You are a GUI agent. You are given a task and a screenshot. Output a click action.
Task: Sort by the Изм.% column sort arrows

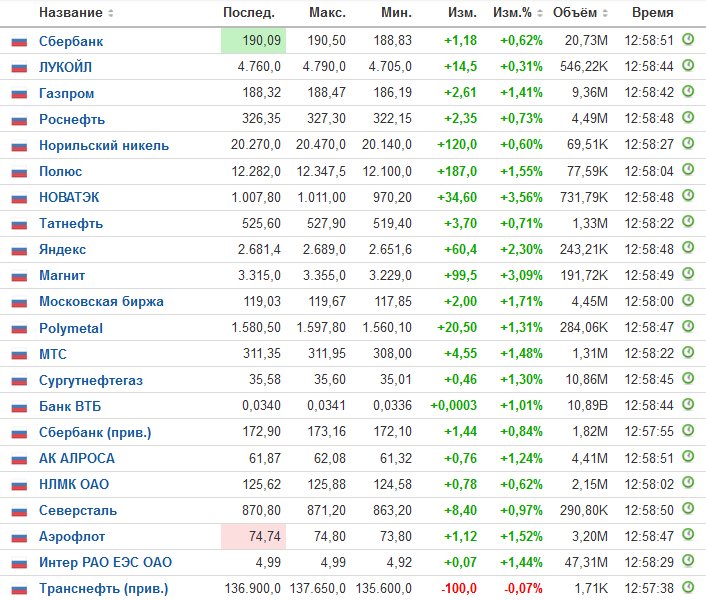540,13
